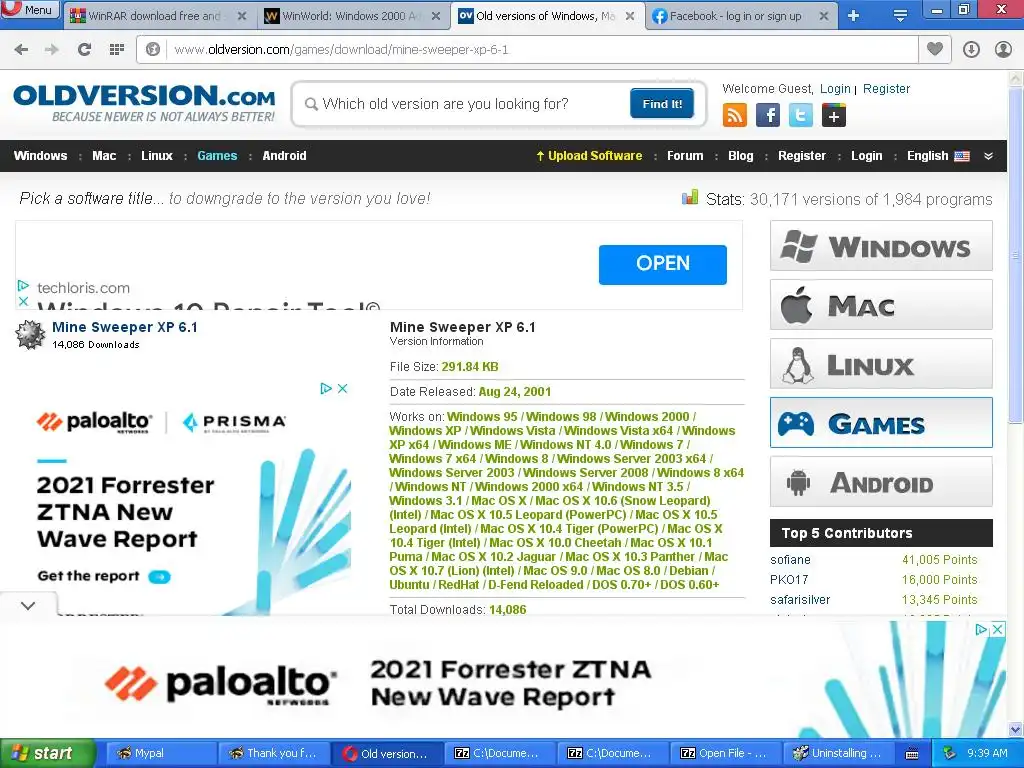The width and height of the screenshot is (1024, 768).
Task: Click the address bar URL
Action: (341, 50)
